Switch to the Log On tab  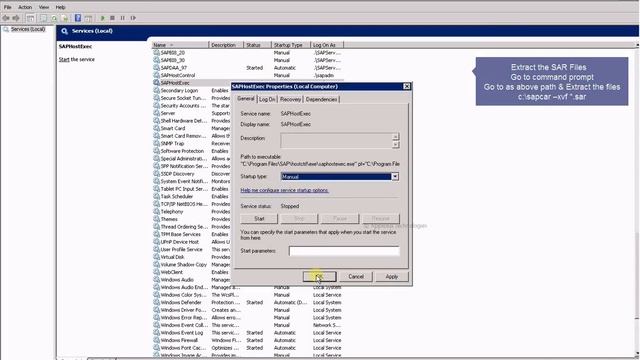(267, 99)
